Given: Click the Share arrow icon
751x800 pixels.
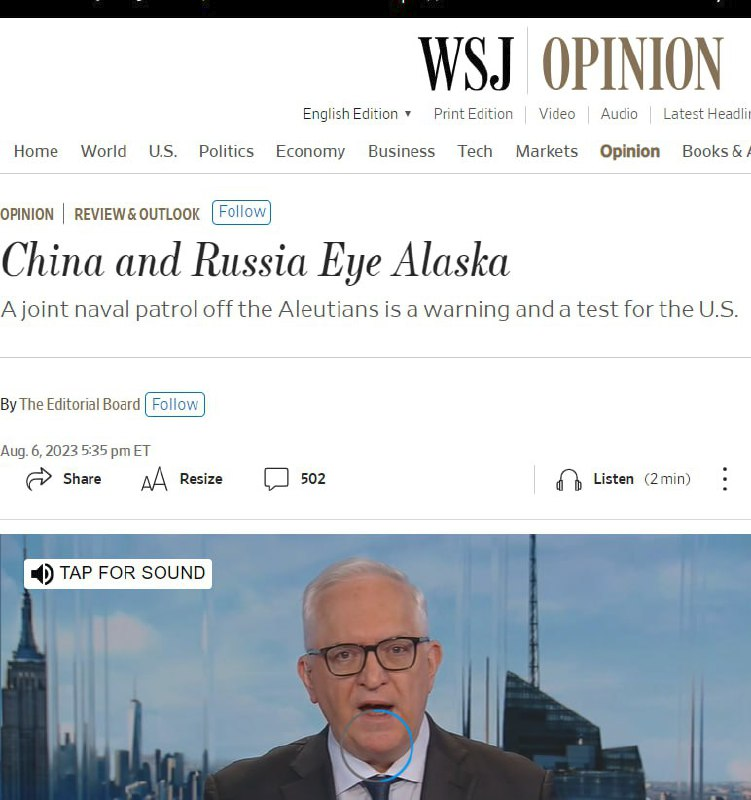Looking at the screenshot, I should point(39,479).
